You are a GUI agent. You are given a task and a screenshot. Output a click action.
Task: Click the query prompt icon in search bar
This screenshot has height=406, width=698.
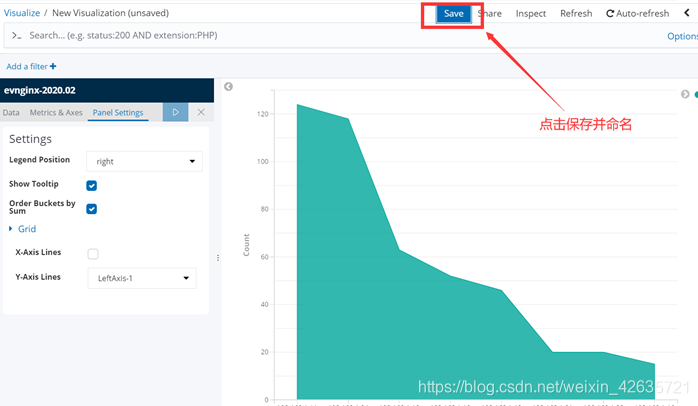click(16, 35)
